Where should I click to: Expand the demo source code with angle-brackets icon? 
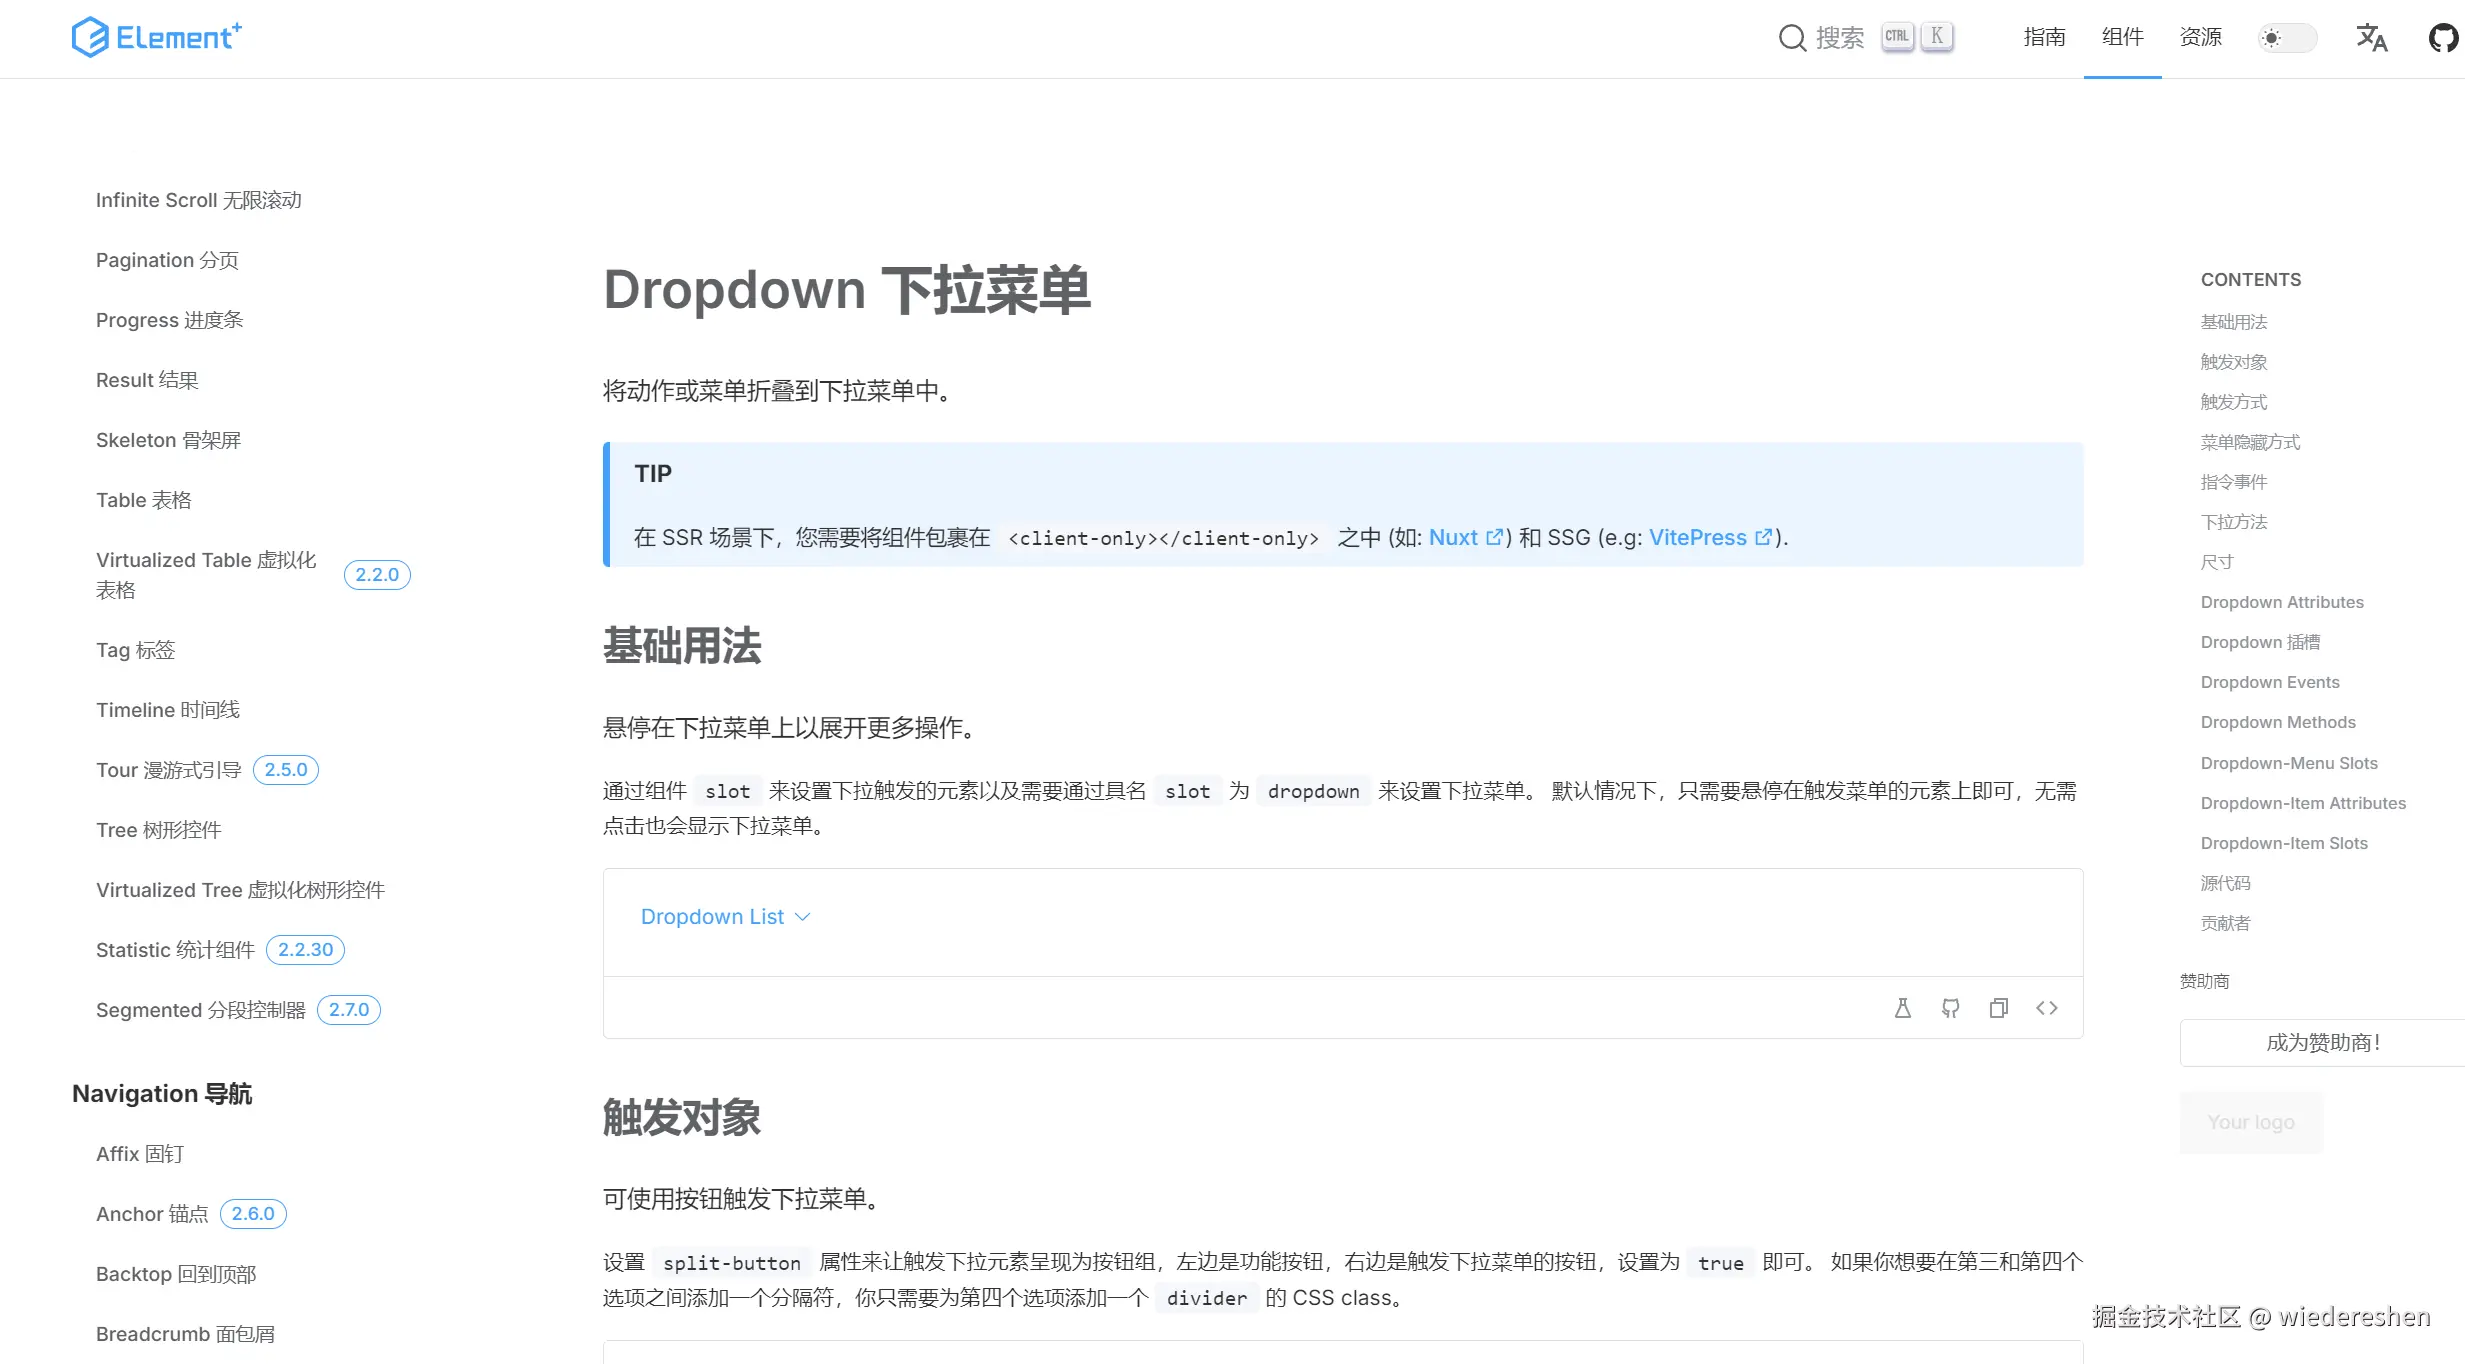[2047, 1008]
